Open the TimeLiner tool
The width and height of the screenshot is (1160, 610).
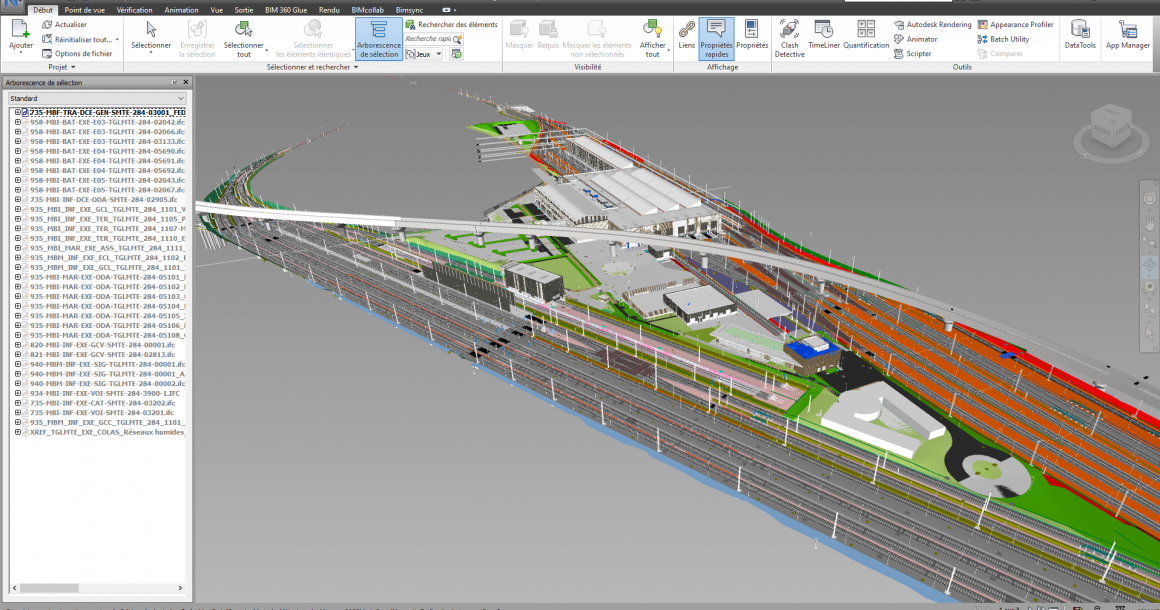point(823,35)
